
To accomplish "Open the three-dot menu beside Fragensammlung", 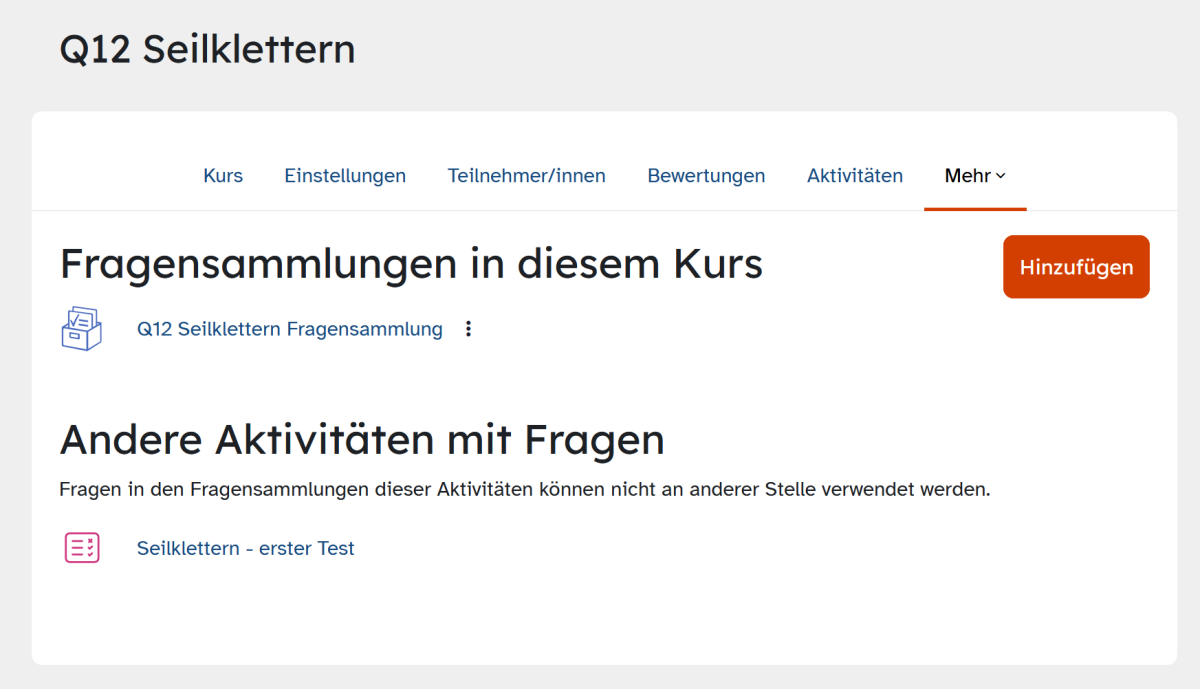I will (468, 329).
